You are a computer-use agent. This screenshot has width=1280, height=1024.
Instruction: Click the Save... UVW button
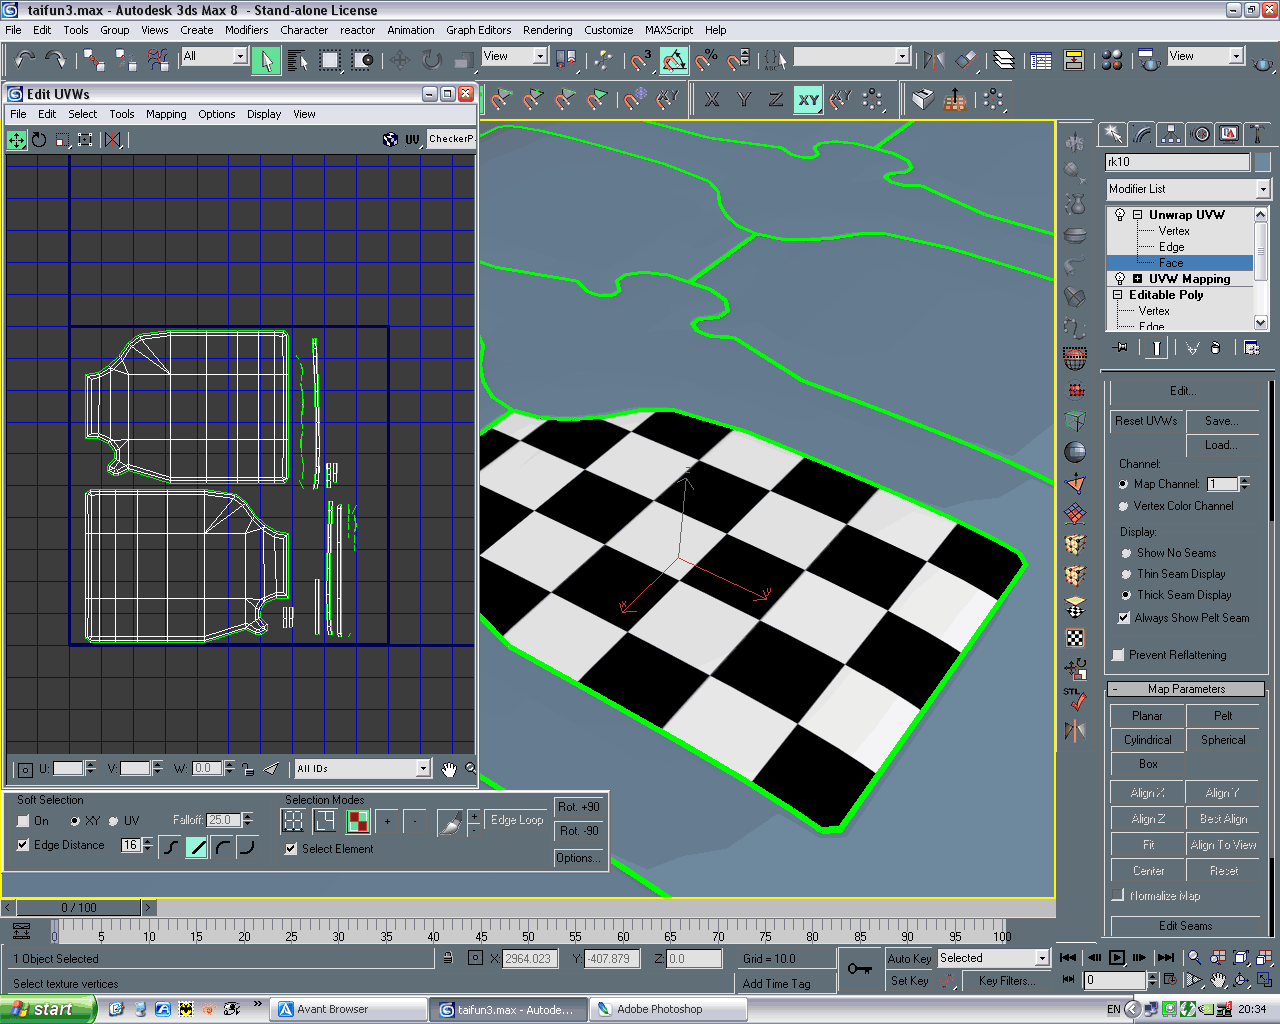[1222, 421]
